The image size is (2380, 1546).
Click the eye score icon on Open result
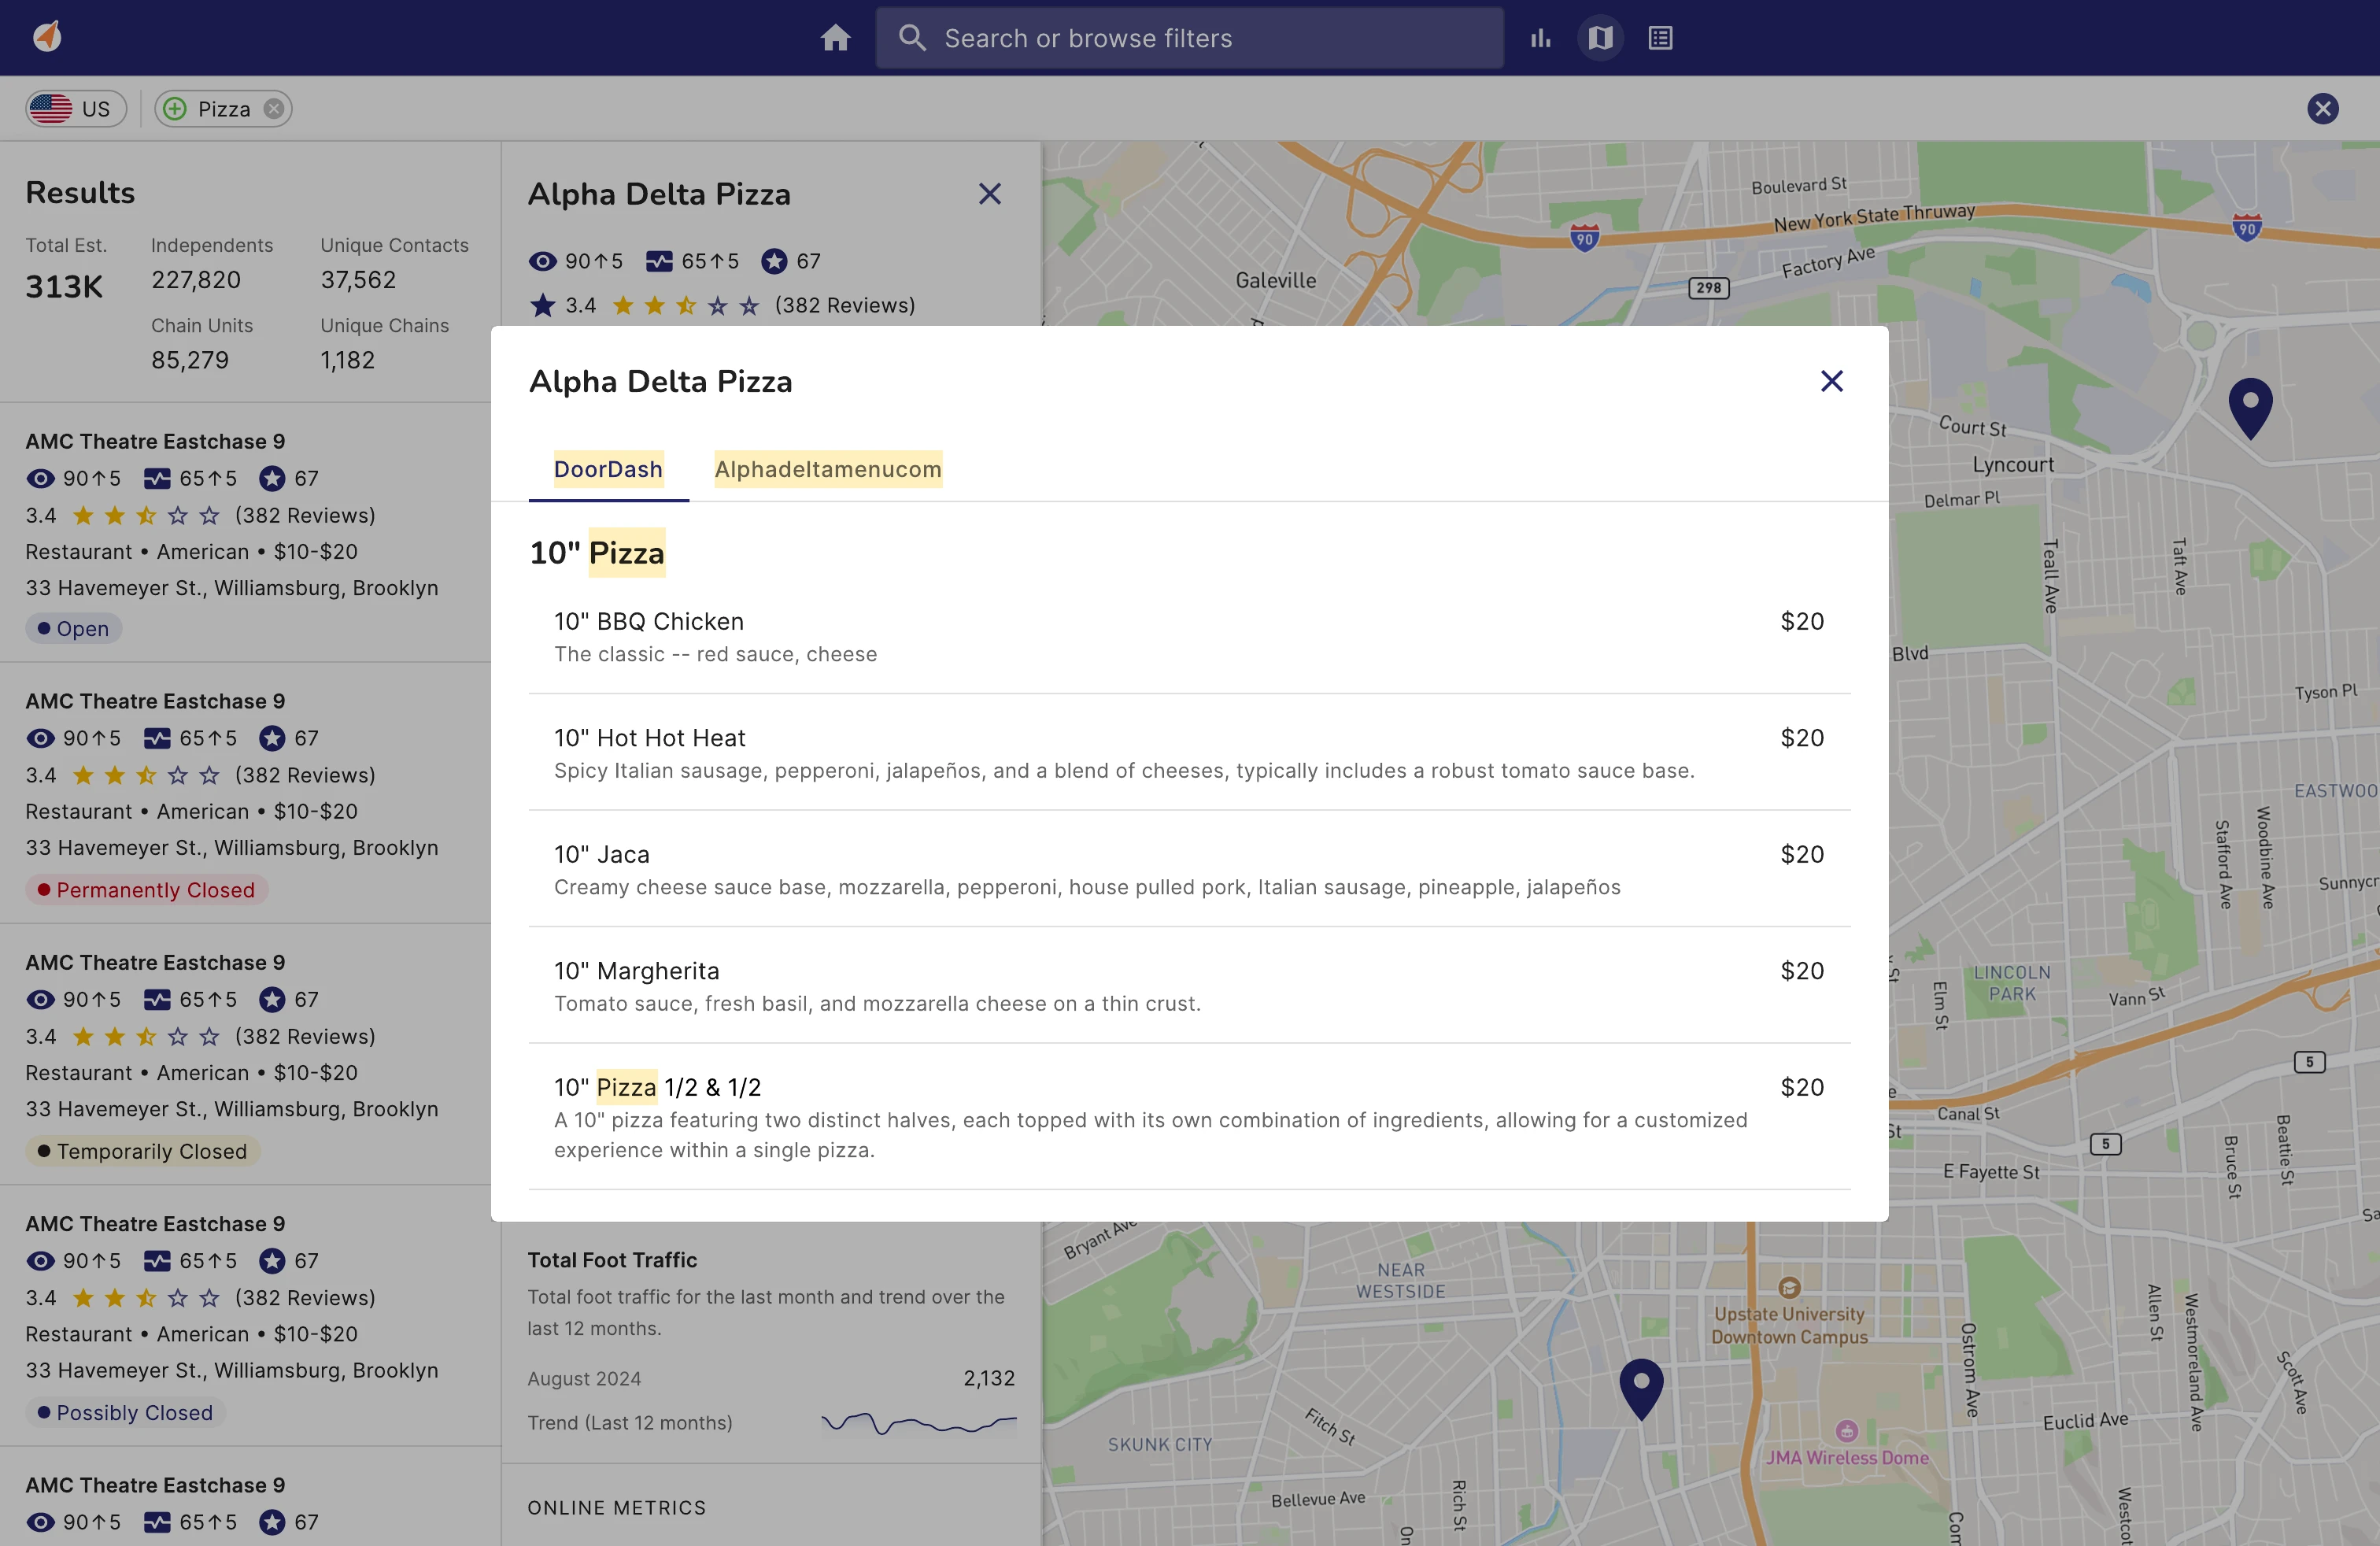click(40, 478)
